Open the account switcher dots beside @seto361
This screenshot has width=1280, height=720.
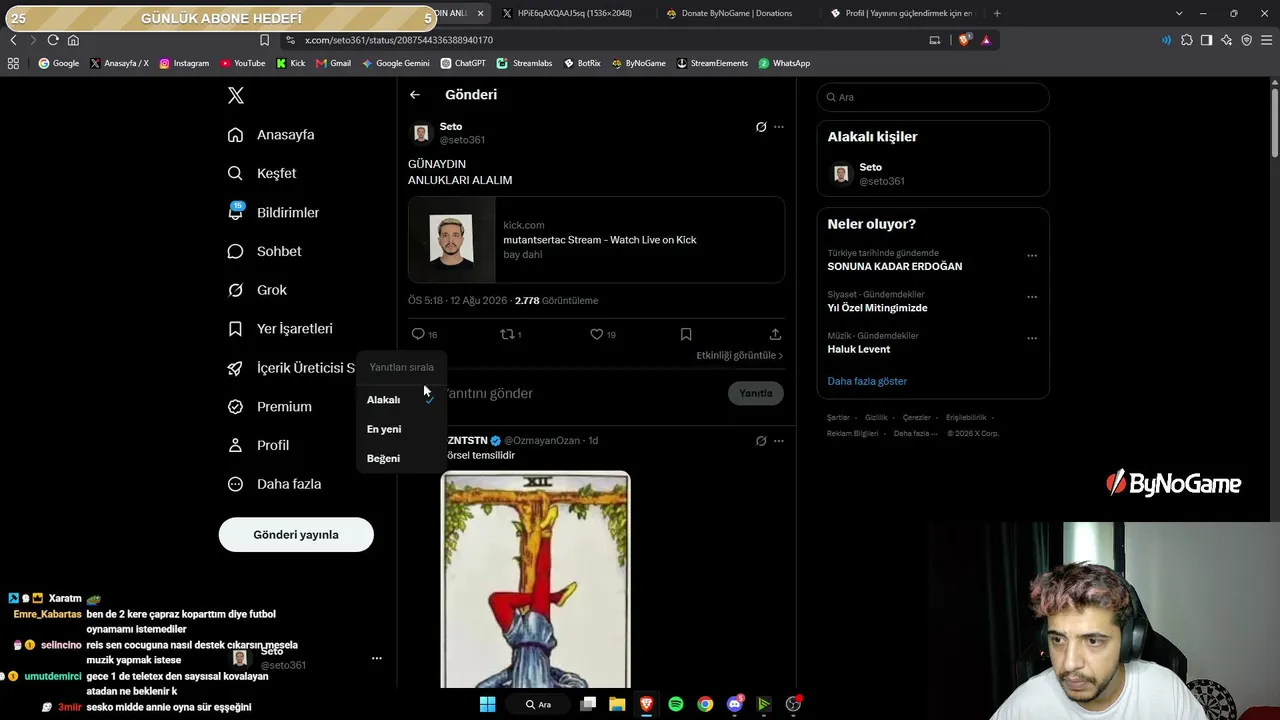click(376, 658)
